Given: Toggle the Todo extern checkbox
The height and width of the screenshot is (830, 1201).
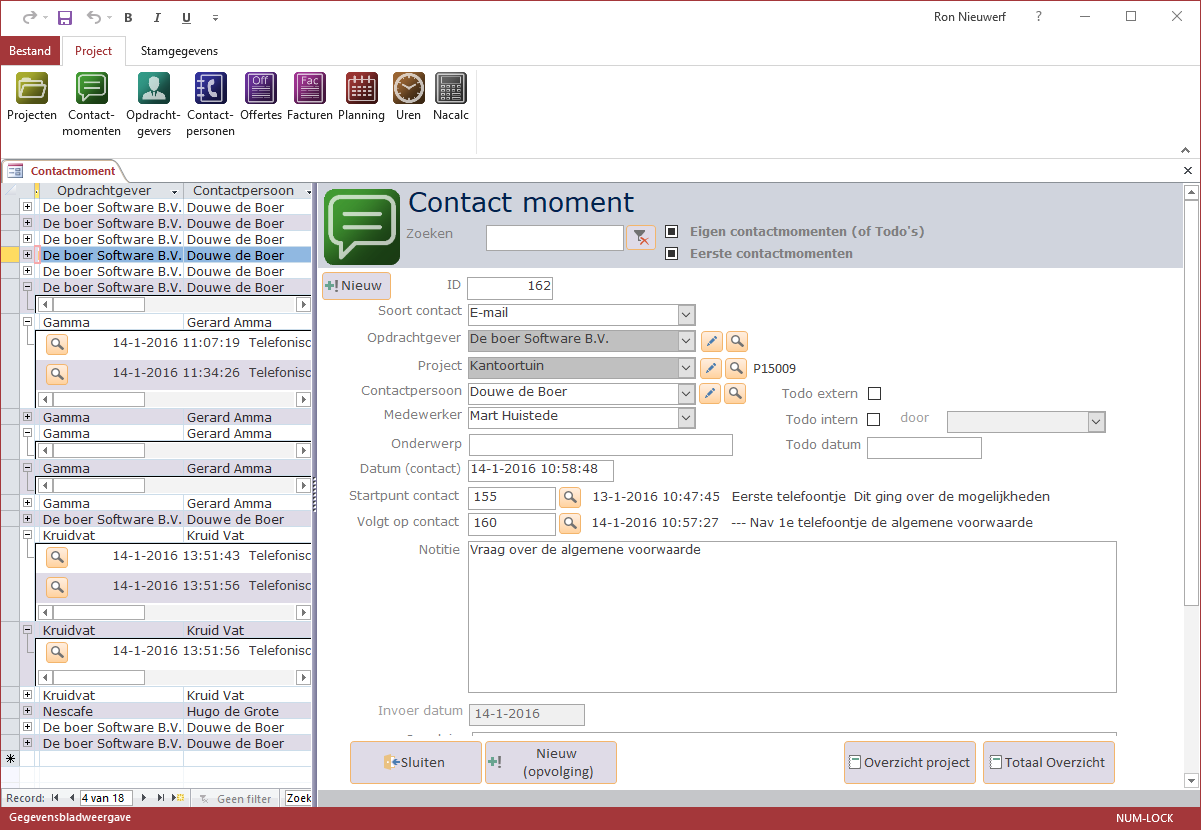Looking at the screenshot, I should pyautogui.click(x=875, y=394).
